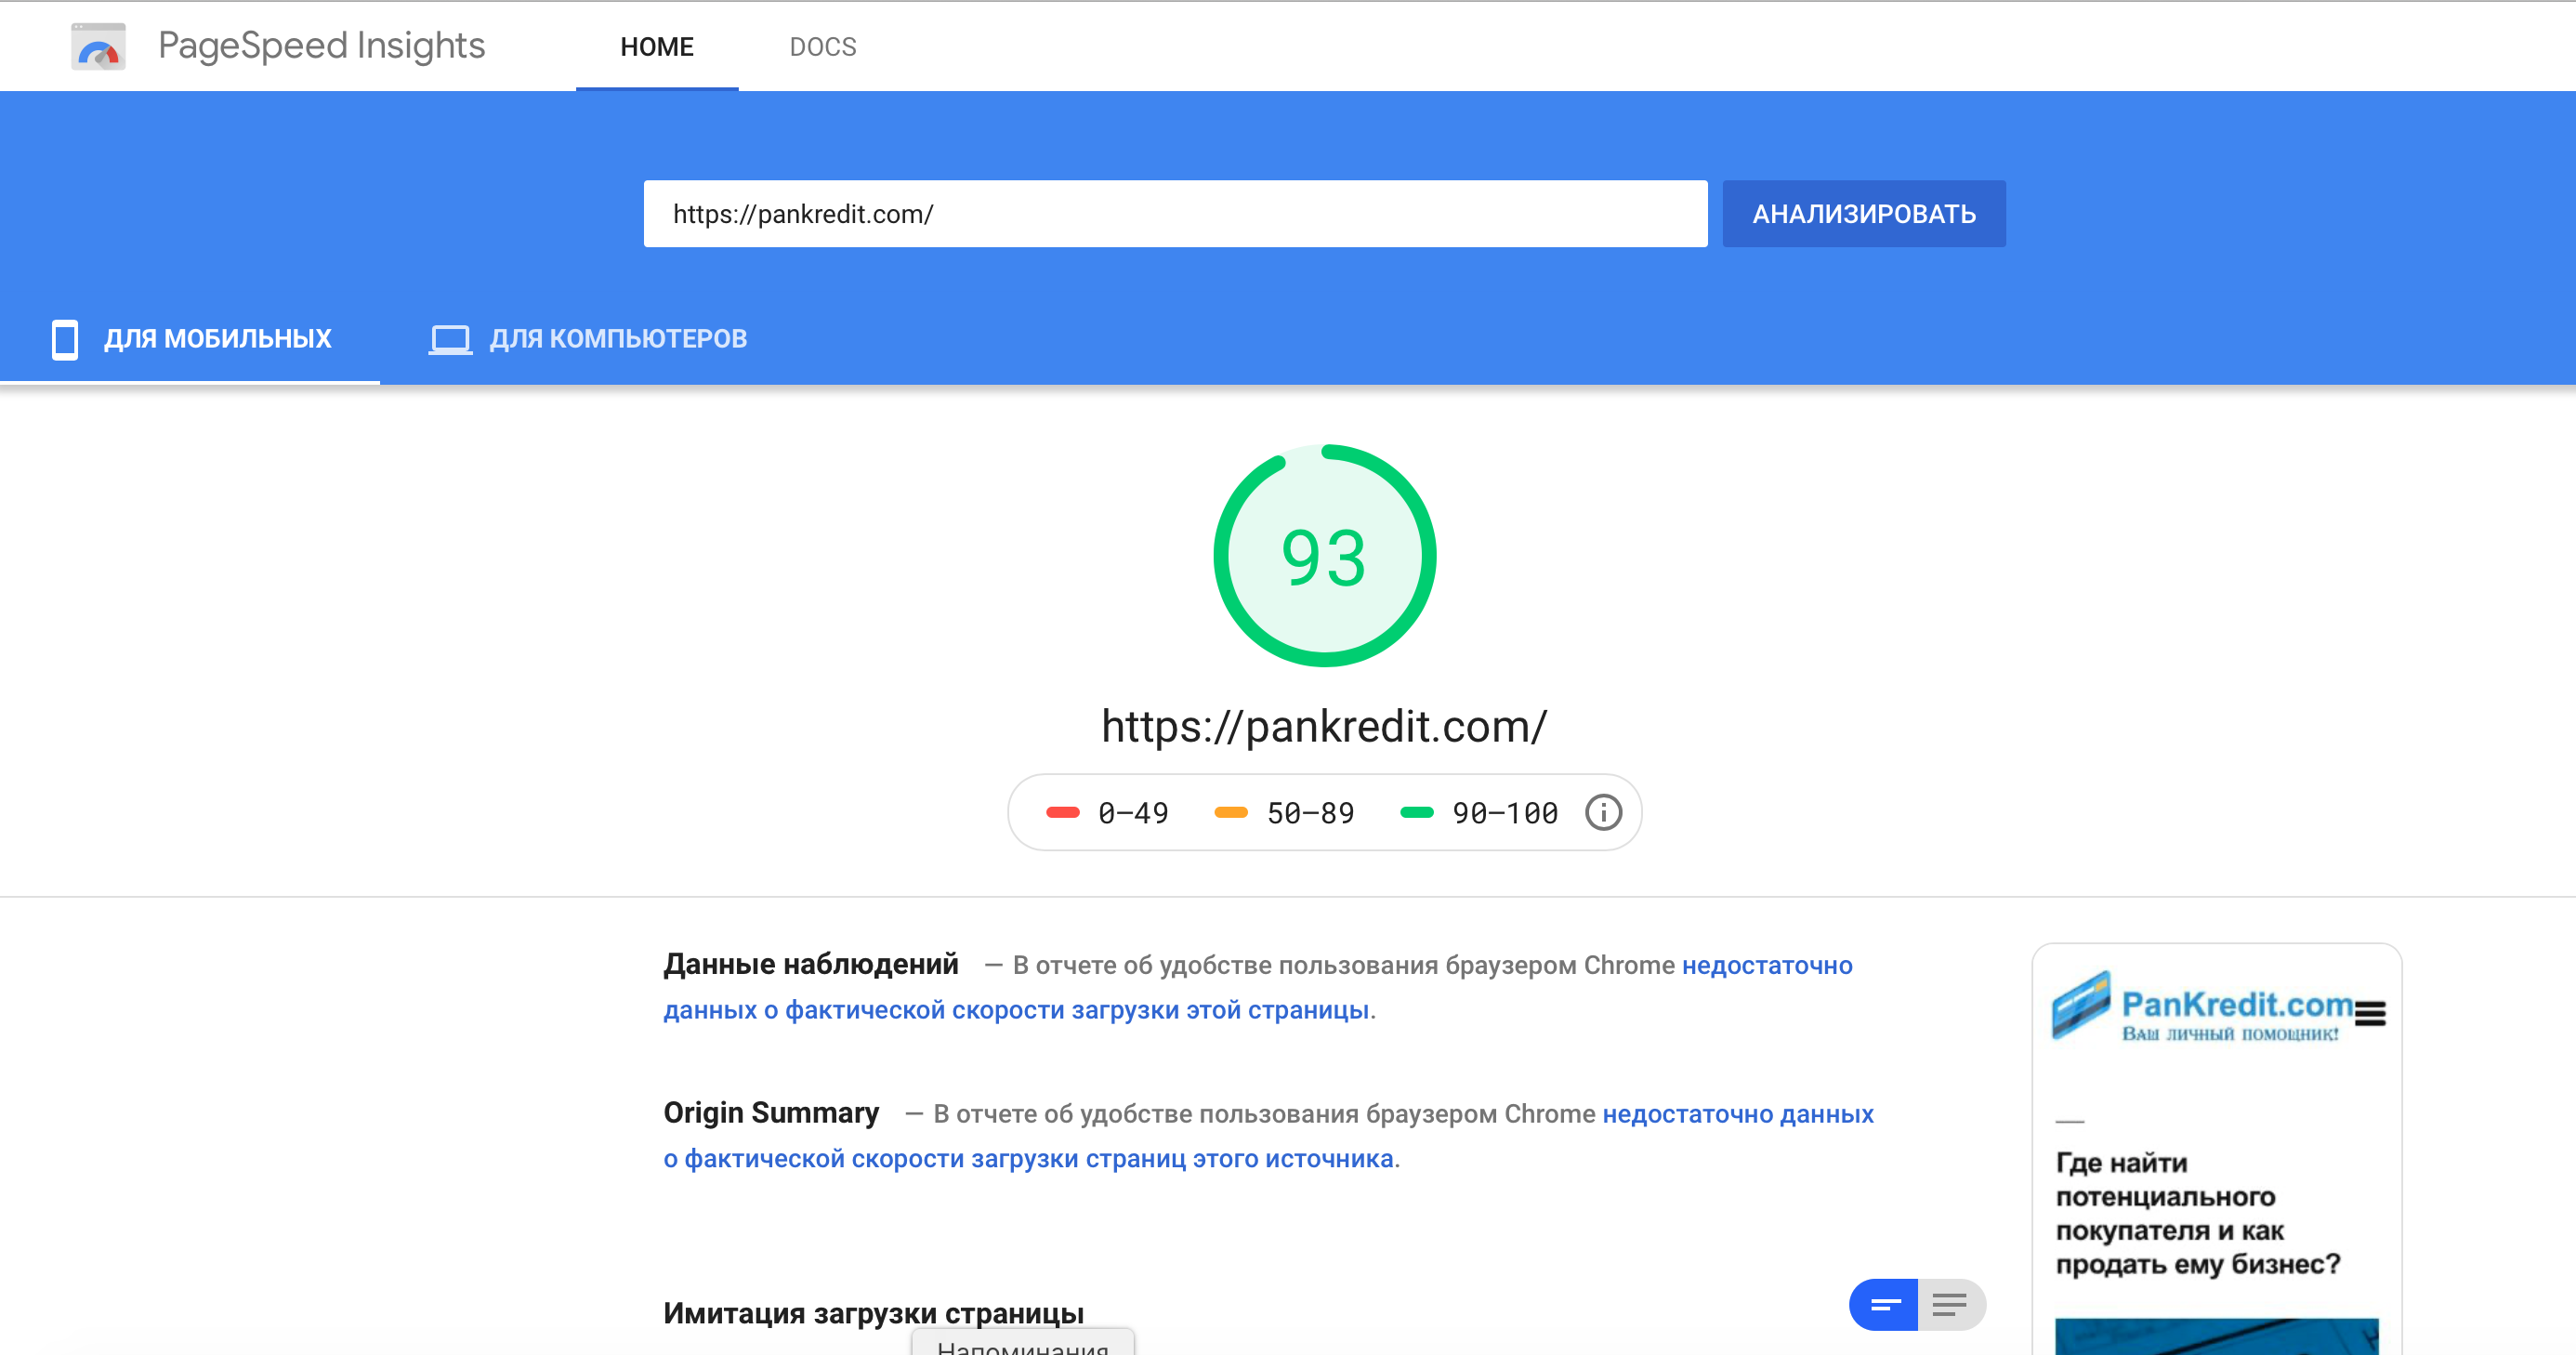Click the PageSpeed Insights logo icon

pos(98,47)
